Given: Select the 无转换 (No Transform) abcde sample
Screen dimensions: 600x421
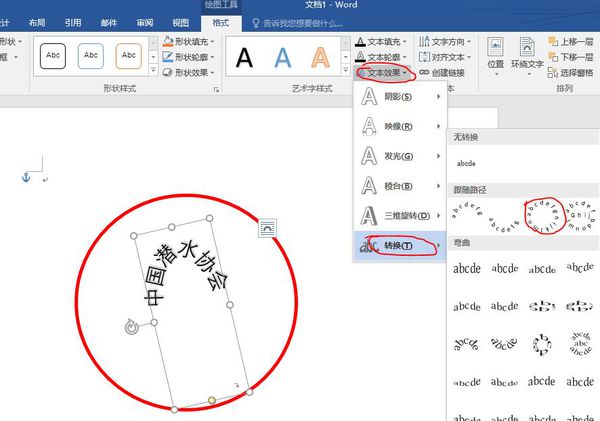Looking at the screenshot, I should click(466, 162).
